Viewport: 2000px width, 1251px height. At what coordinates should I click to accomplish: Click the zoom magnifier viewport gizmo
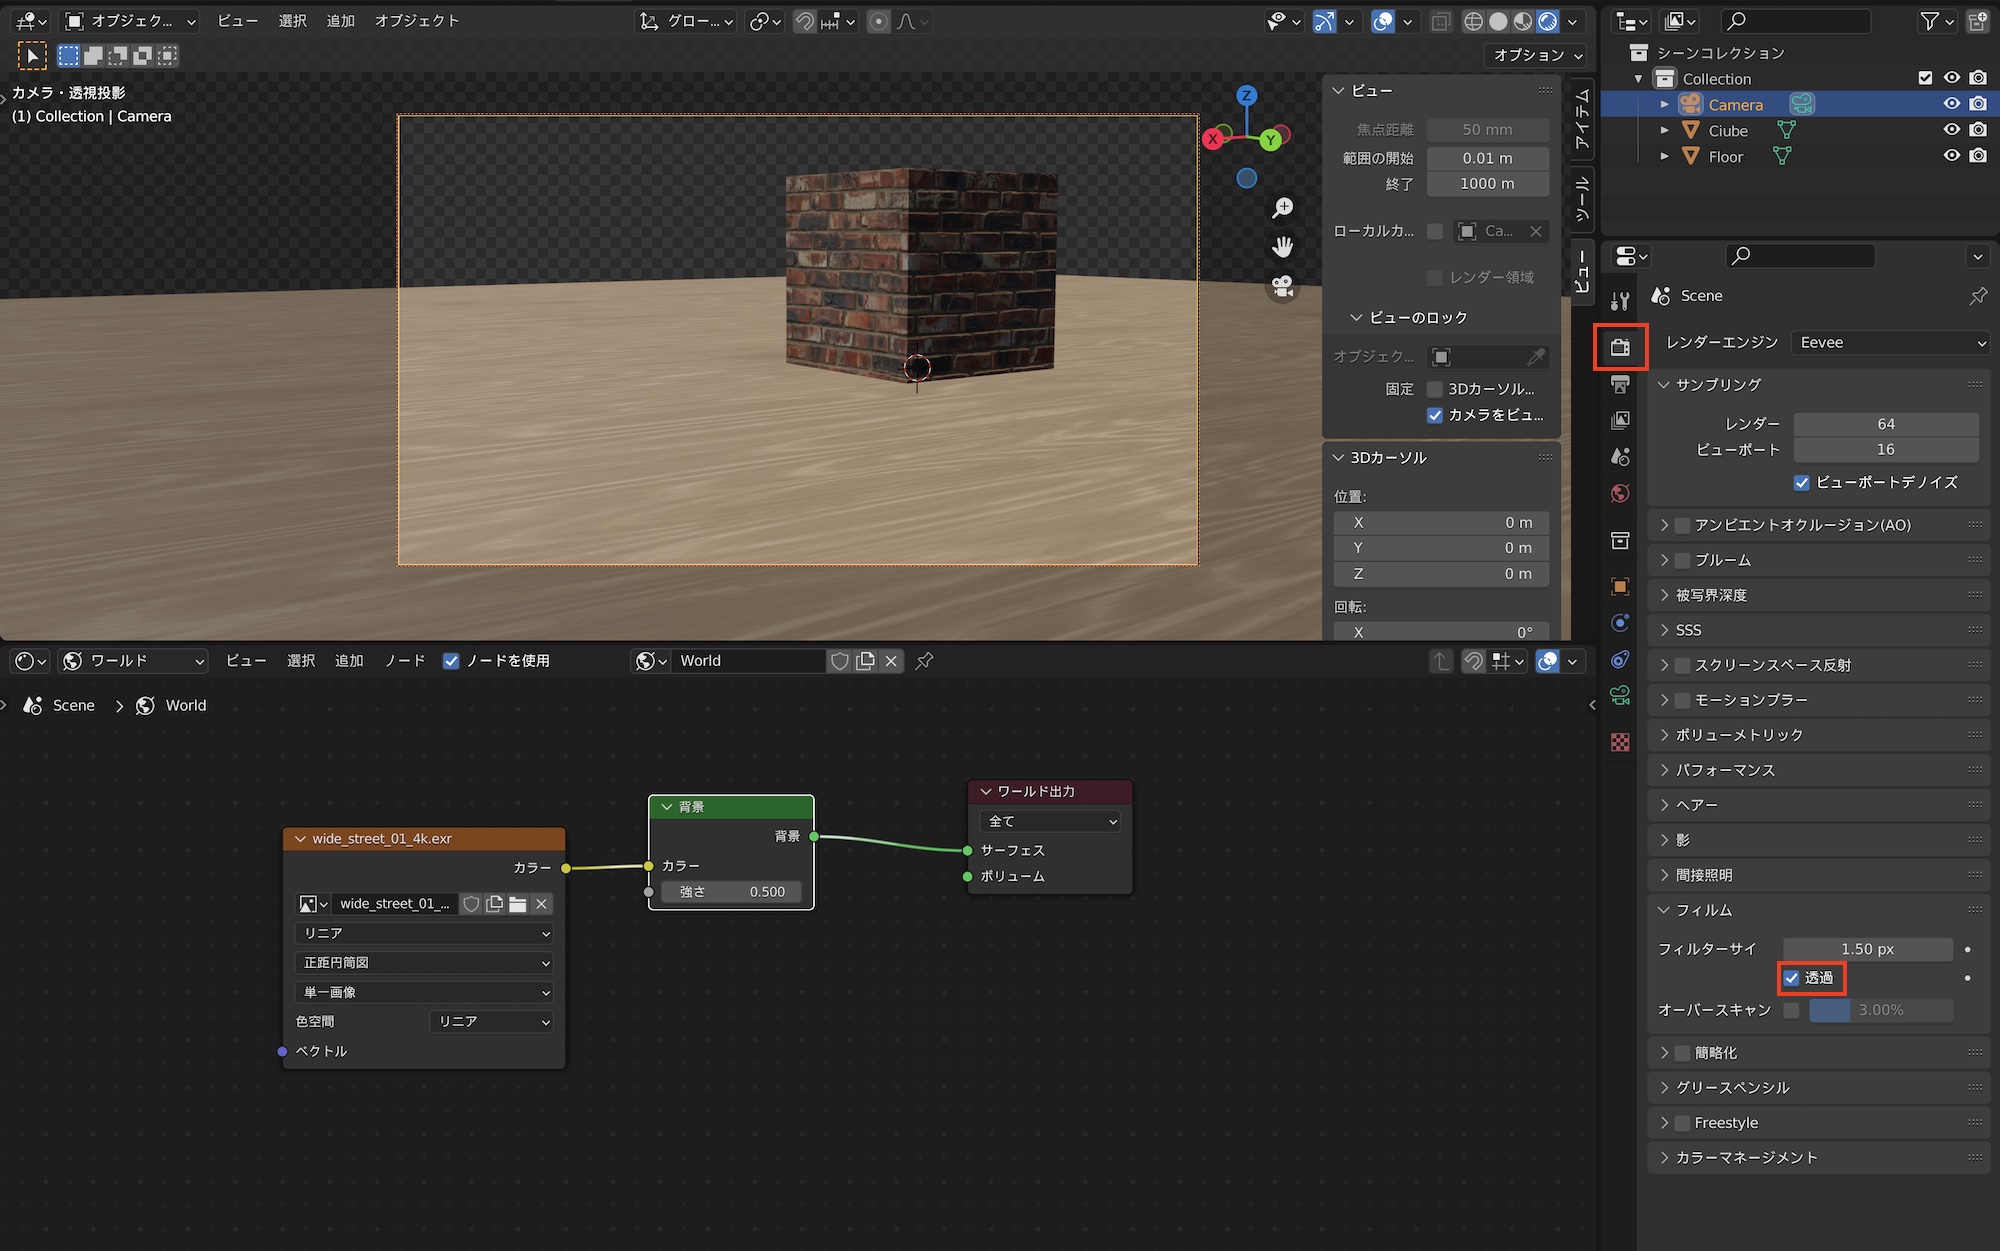(x=1282, y=208)
